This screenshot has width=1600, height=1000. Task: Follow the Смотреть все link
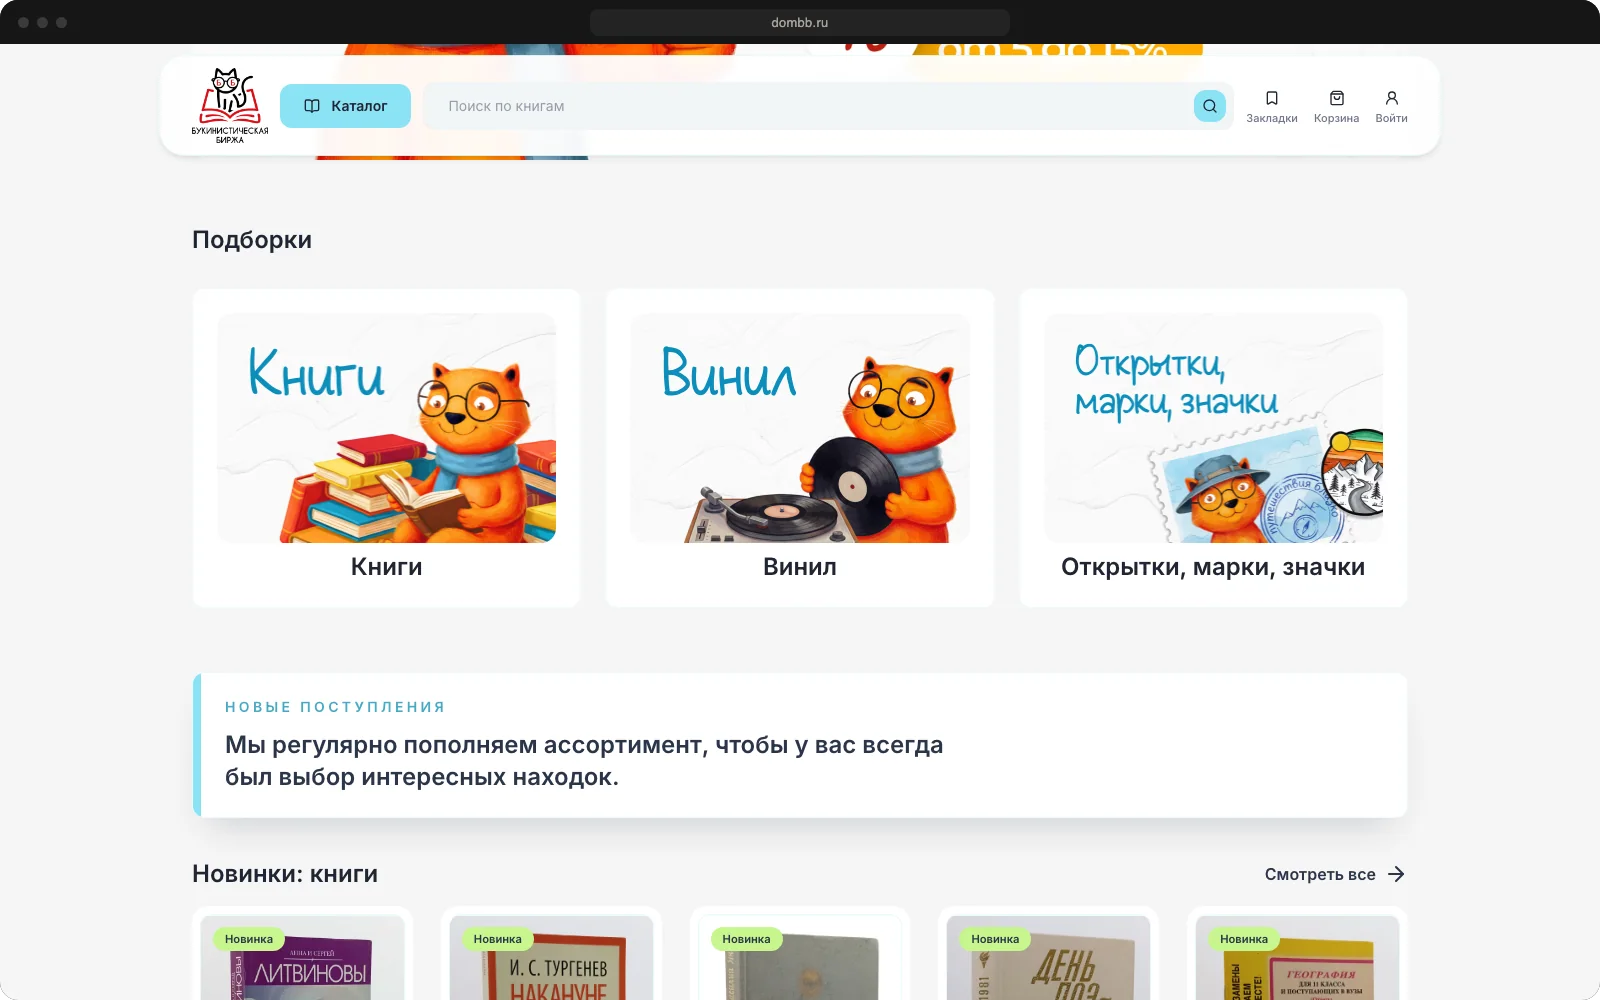[1335, 874]
